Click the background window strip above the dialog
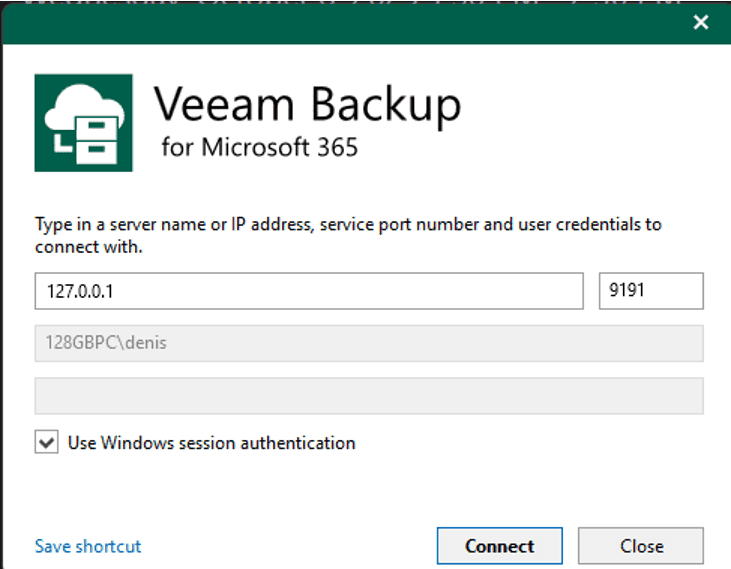 click(300, 3)
